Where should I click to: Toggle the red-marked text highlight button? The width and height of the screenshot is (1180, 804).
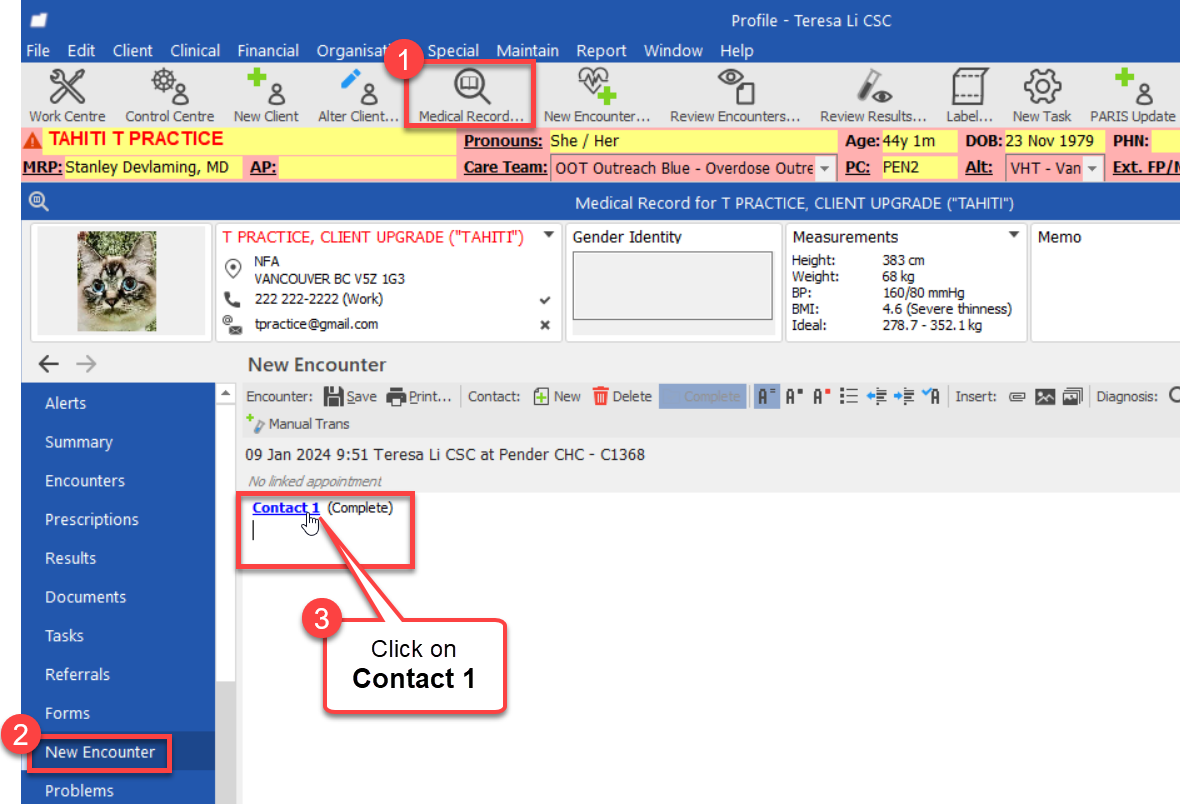pos(822,397)
